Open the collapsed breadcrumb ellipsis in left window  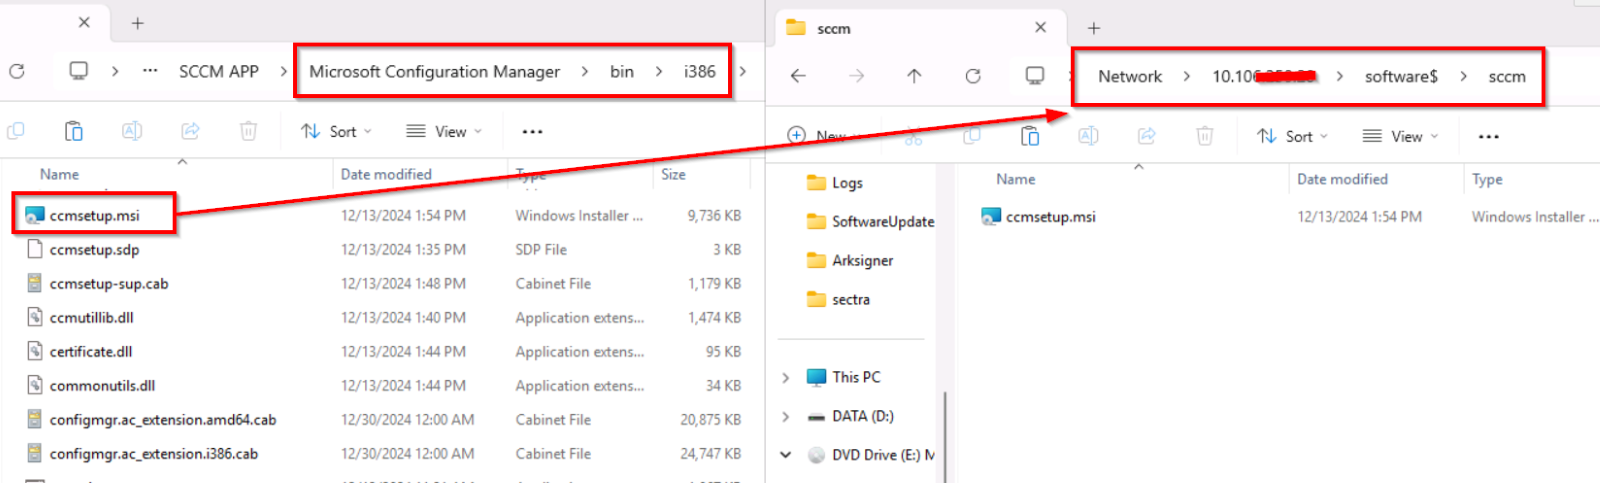click(150, 71)
